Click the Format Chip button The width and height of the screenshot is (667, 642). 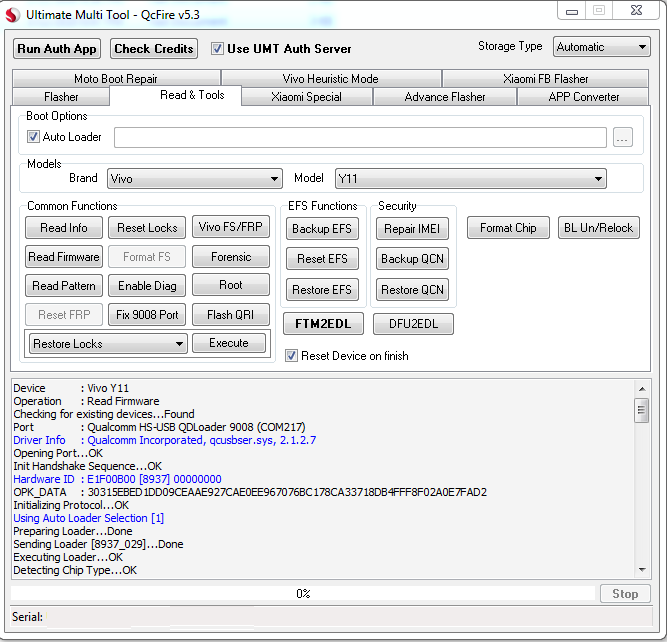click(508, 228)
